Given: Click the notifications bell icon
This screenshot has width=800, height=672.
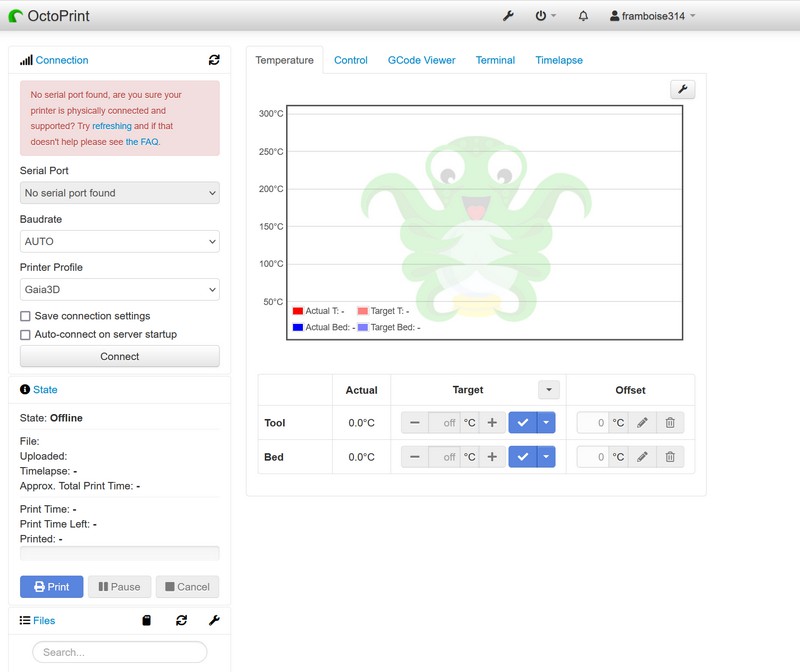Looking at the screenshot, I should pyautogui.click(x=583, y=16).
